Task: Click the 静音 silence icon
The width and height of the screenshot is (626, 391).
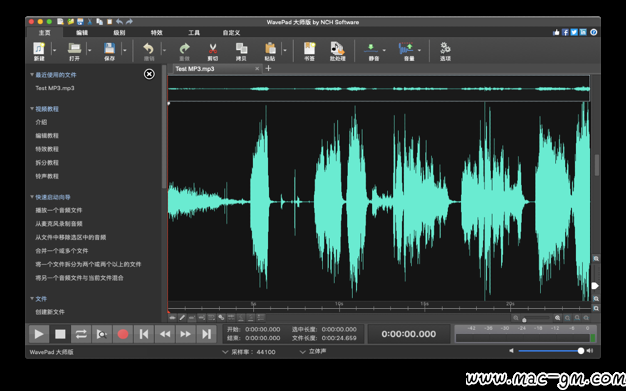Action: [x=371, y=49]
